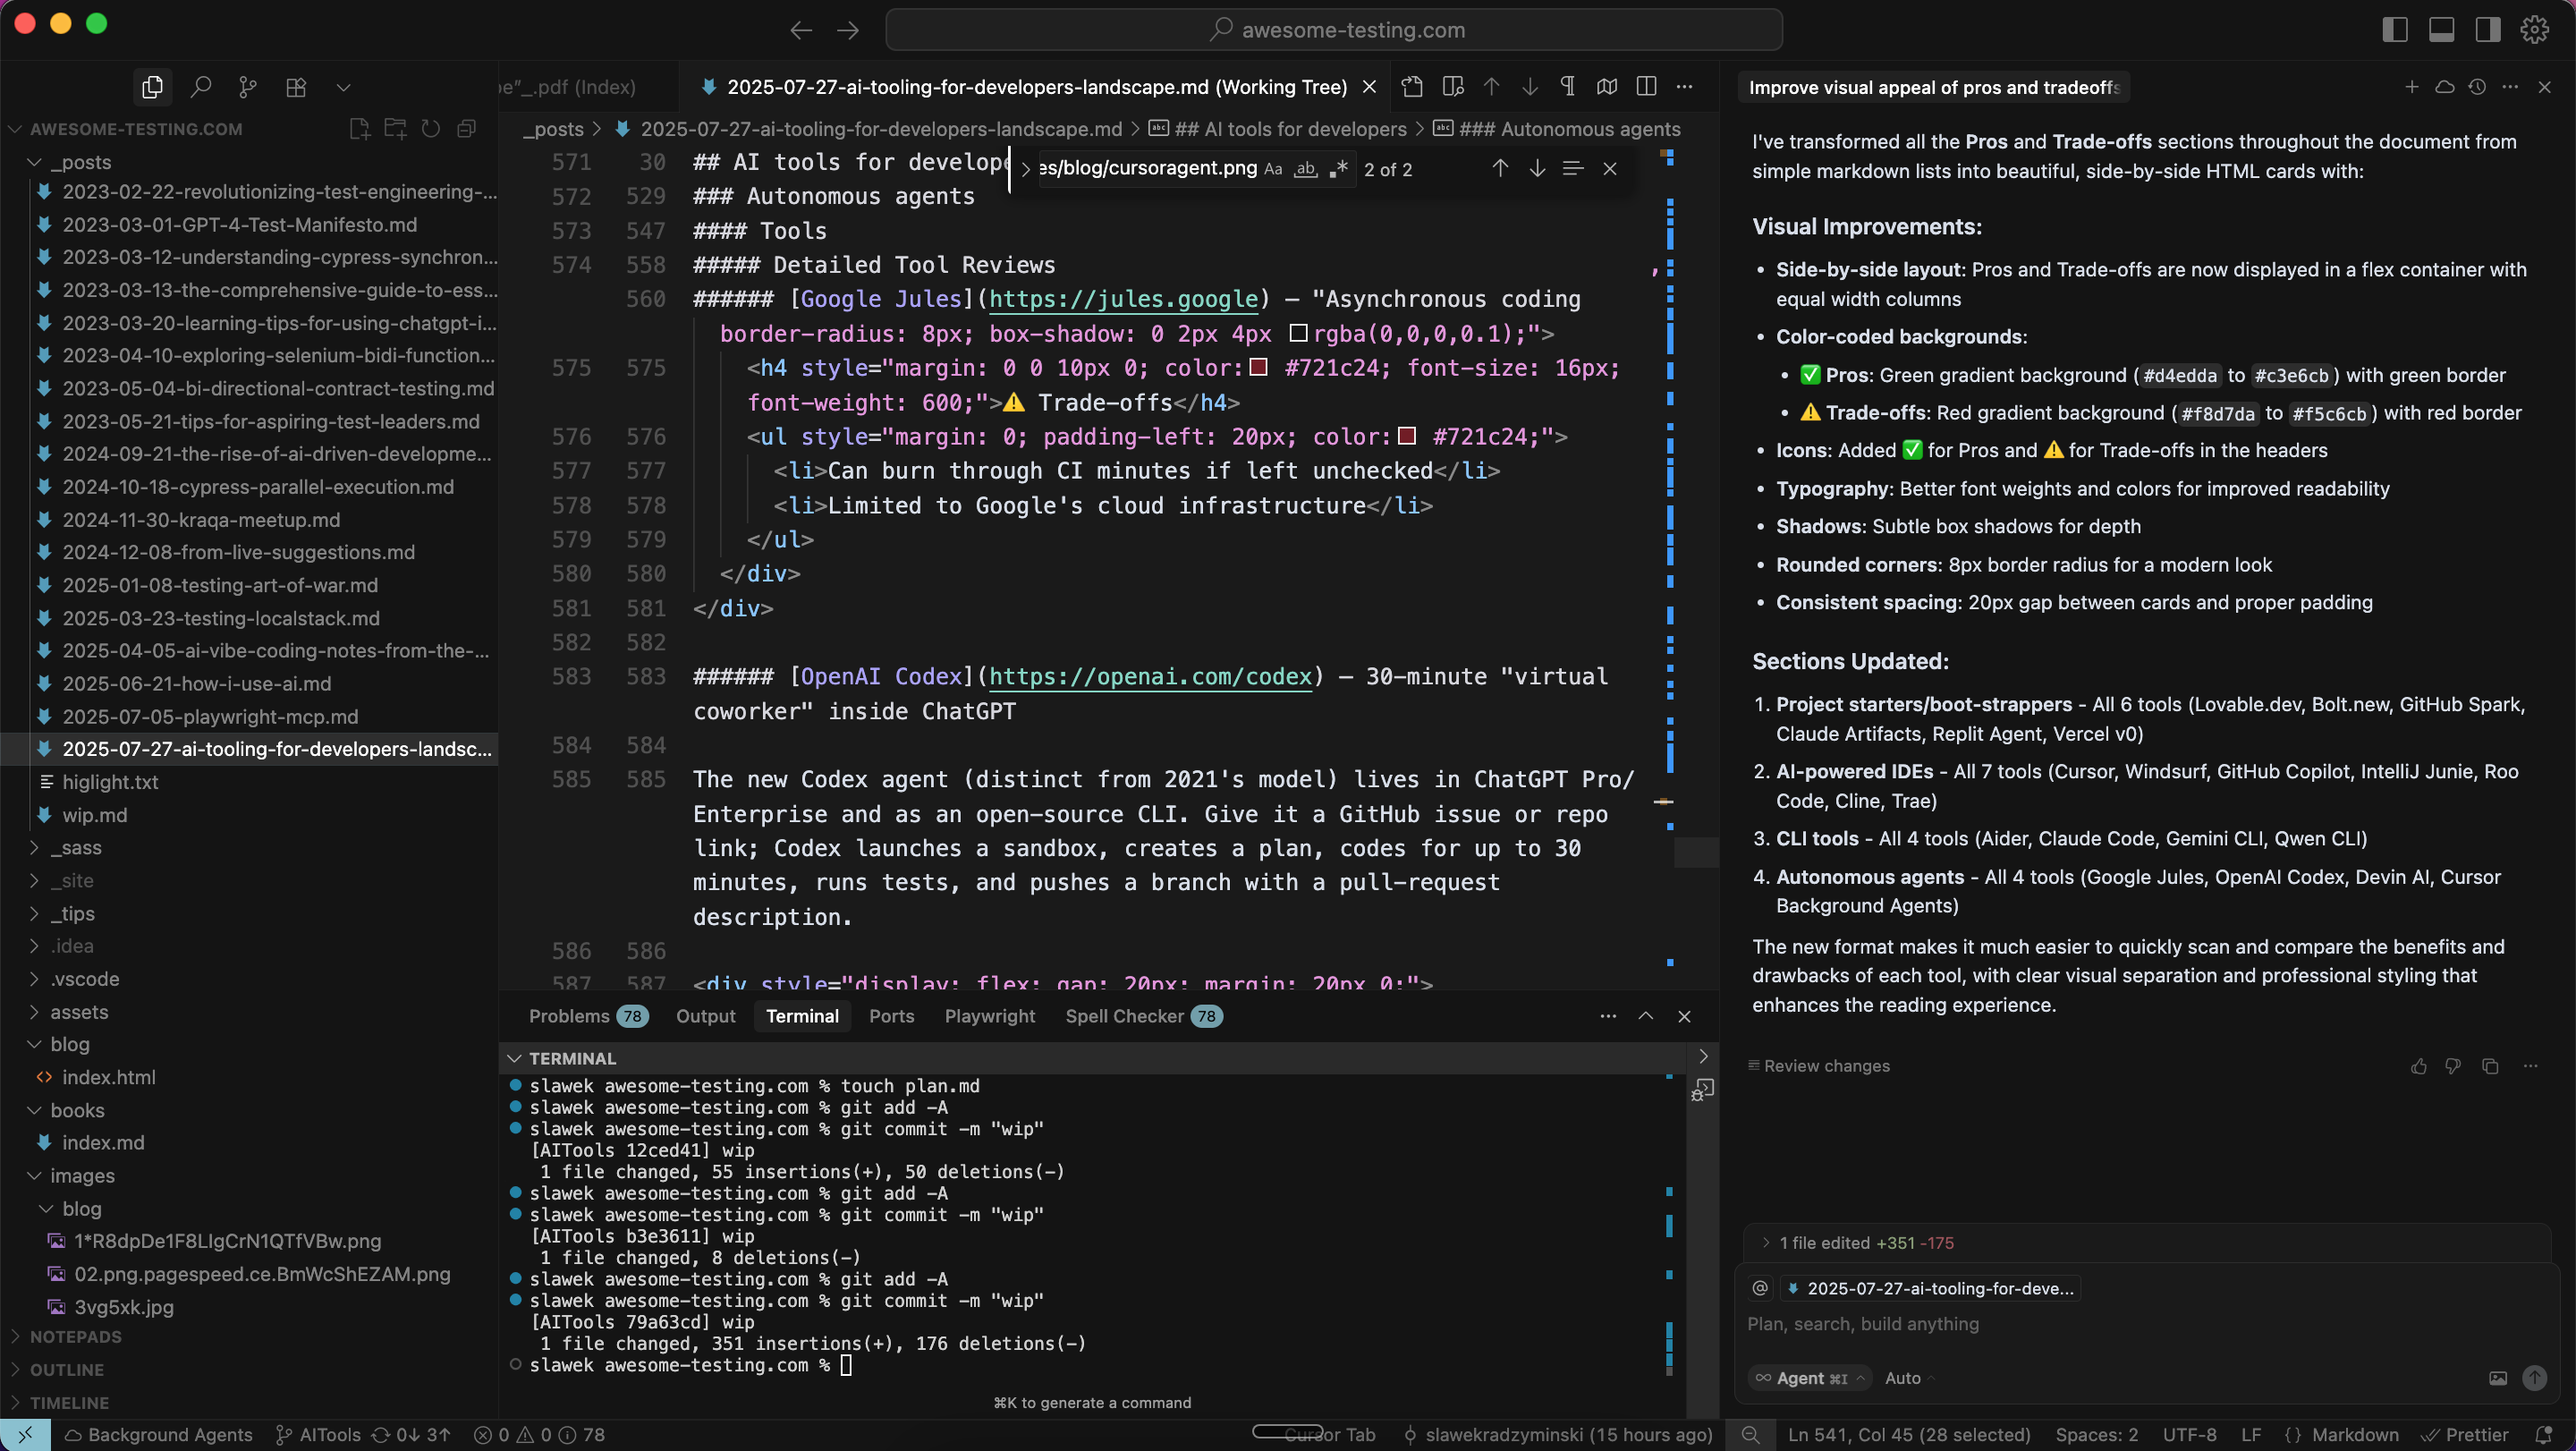Close the find widget
Screen dimensions: 2576x1451
click(x=1610, y=169)
